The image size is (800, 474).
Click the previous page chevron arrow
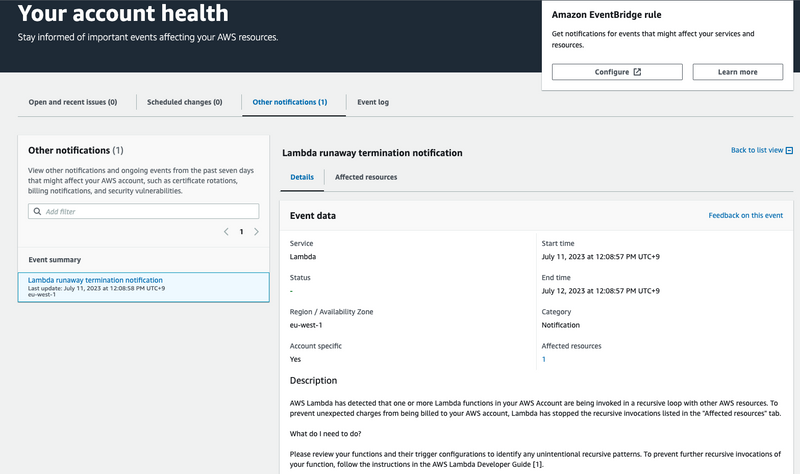[x=225, y=232]
